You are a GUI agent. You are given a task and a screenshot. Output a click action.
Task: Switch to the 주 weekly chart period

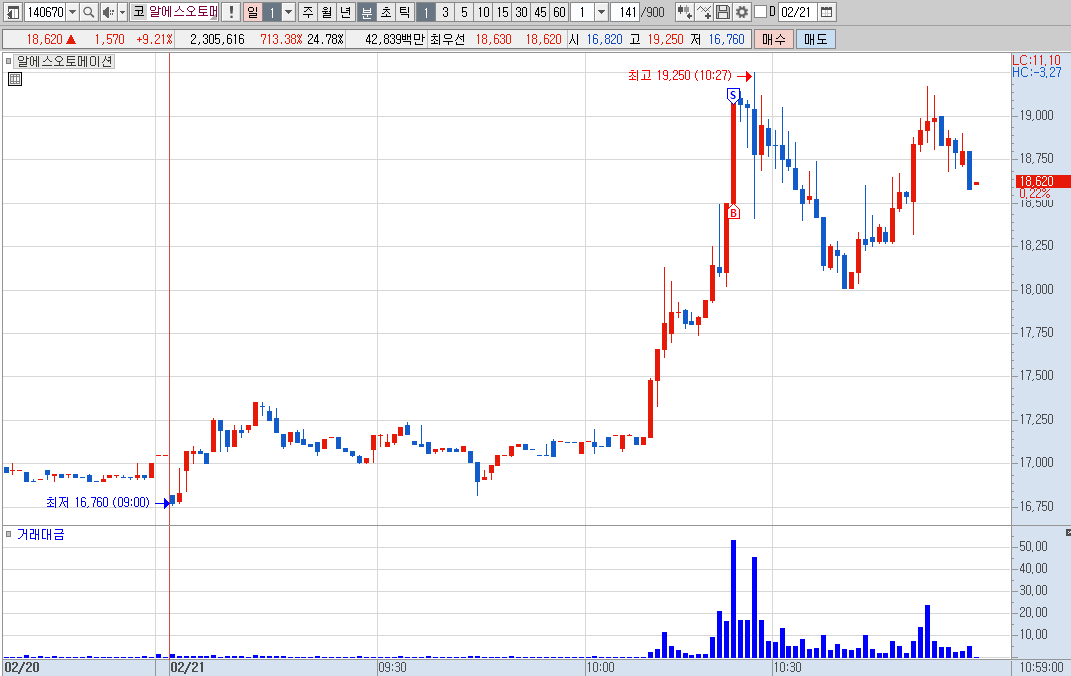point(308,12)
